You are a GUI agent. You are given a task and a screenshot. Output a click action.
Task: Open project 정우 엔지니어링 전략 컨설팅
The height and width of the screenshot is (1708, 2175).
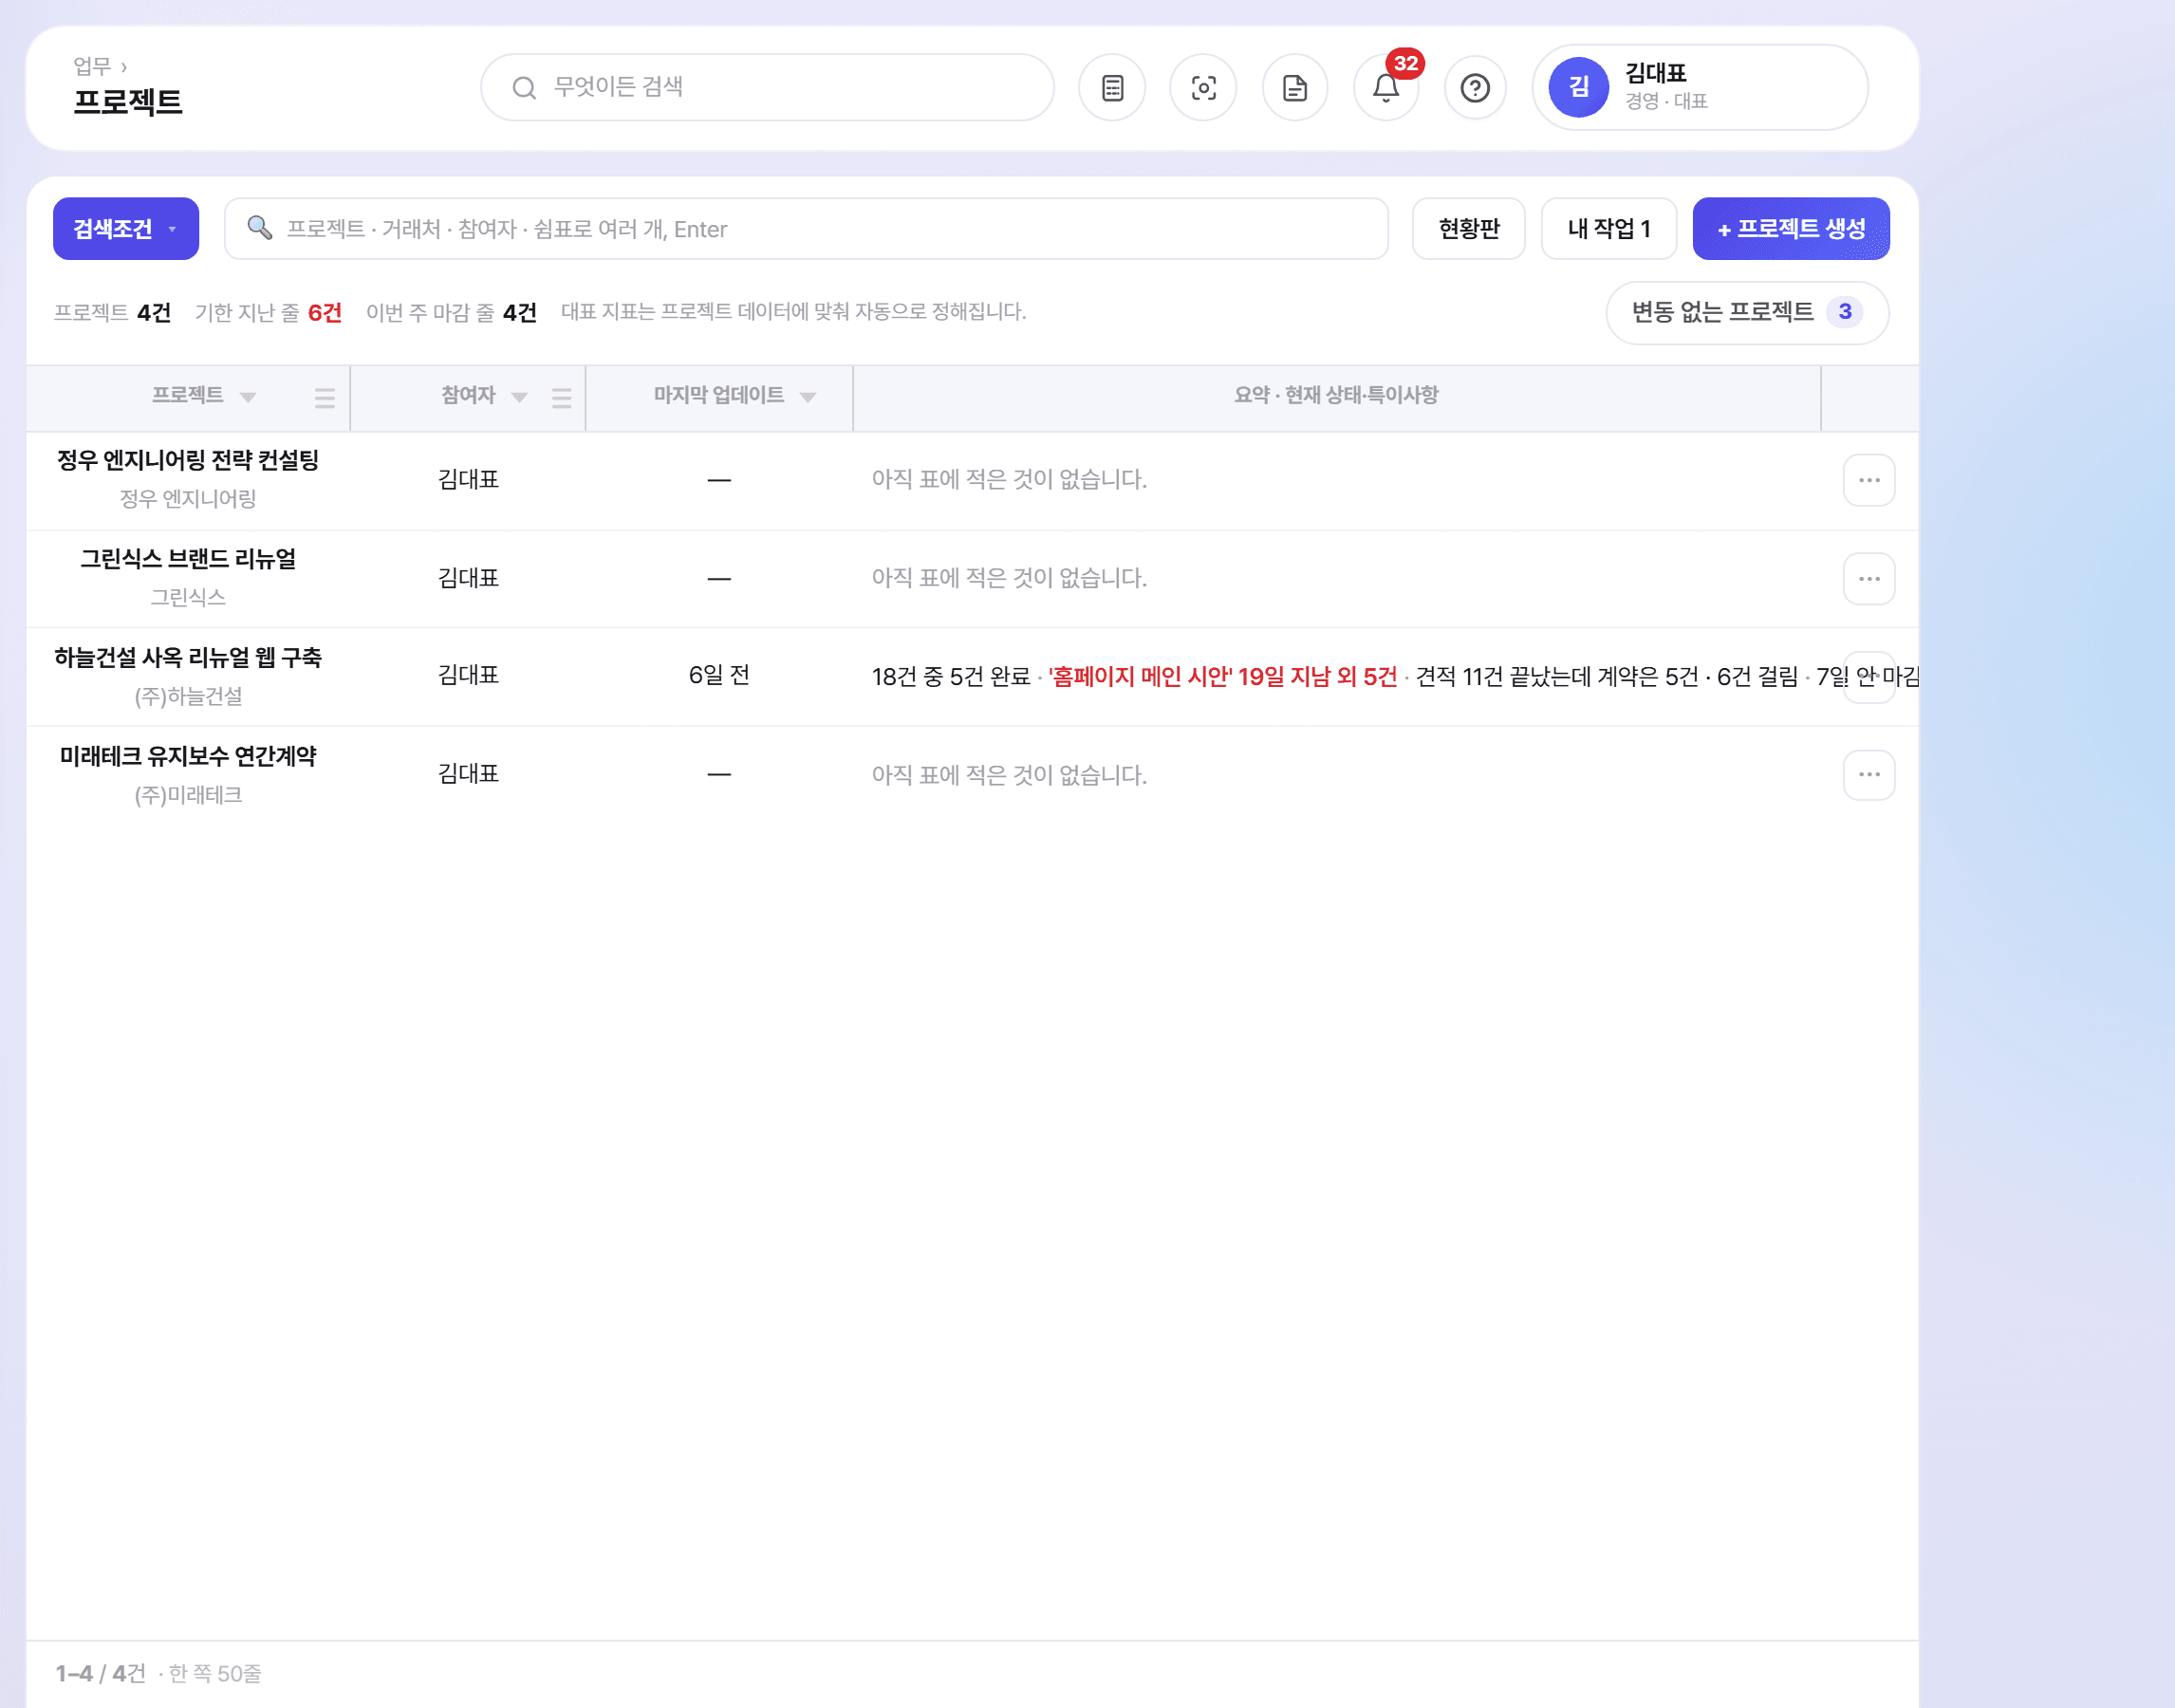pos(188,460)
